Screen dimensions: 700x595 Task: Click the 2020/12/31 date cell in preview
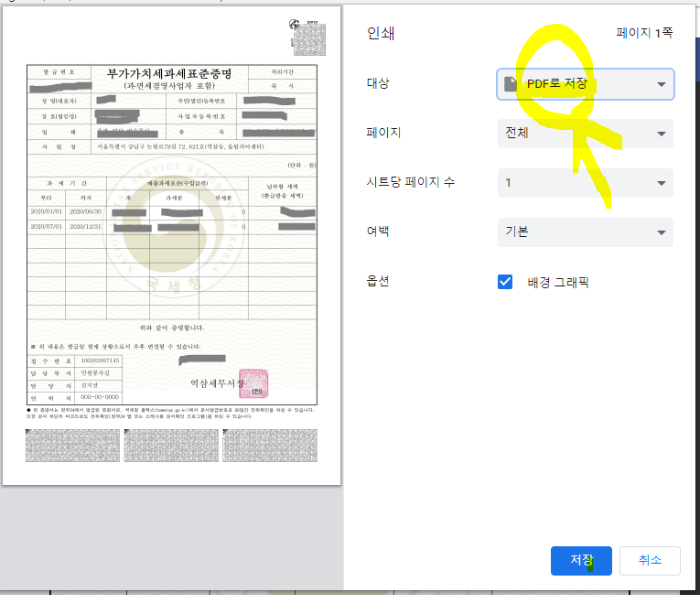coord(85,227)
